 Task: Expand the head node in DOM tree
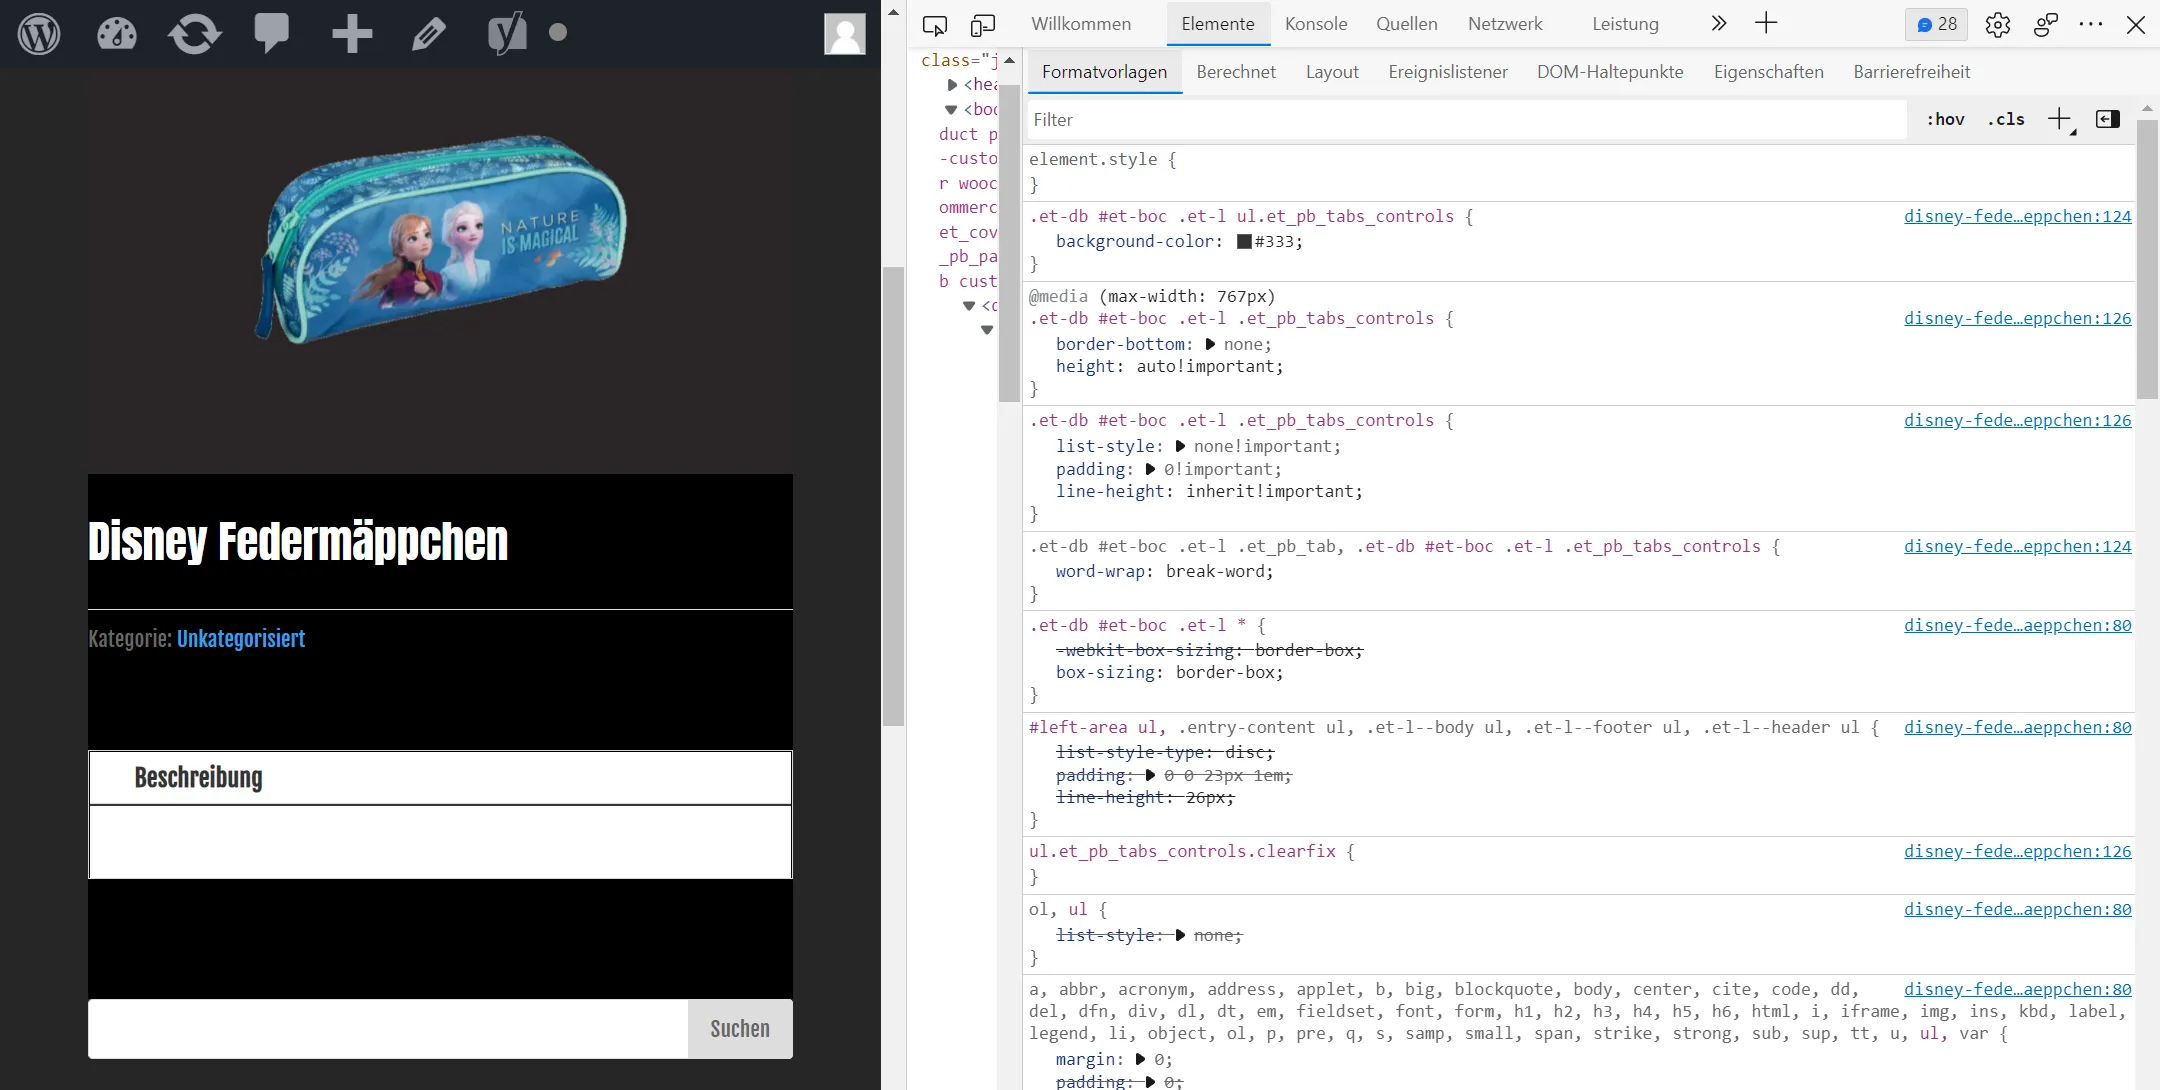coord(952,85)
